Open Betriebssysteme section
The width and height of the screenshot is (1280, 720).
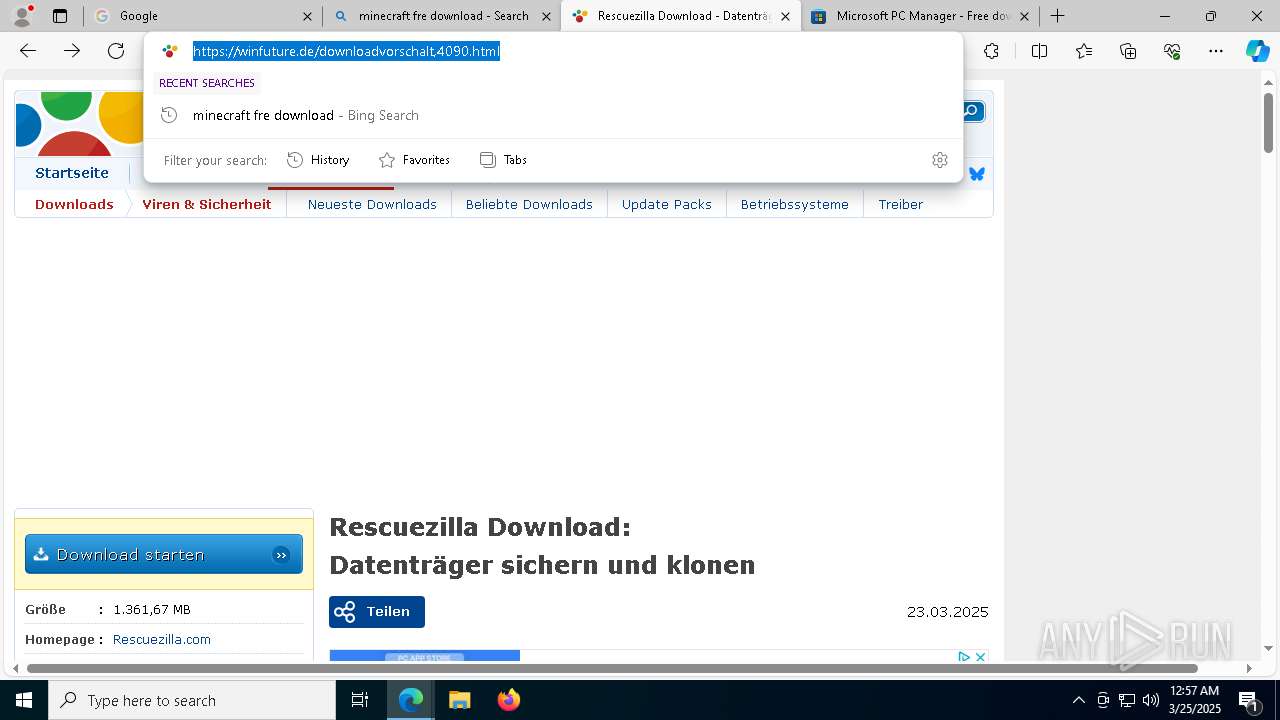point(795,204)
